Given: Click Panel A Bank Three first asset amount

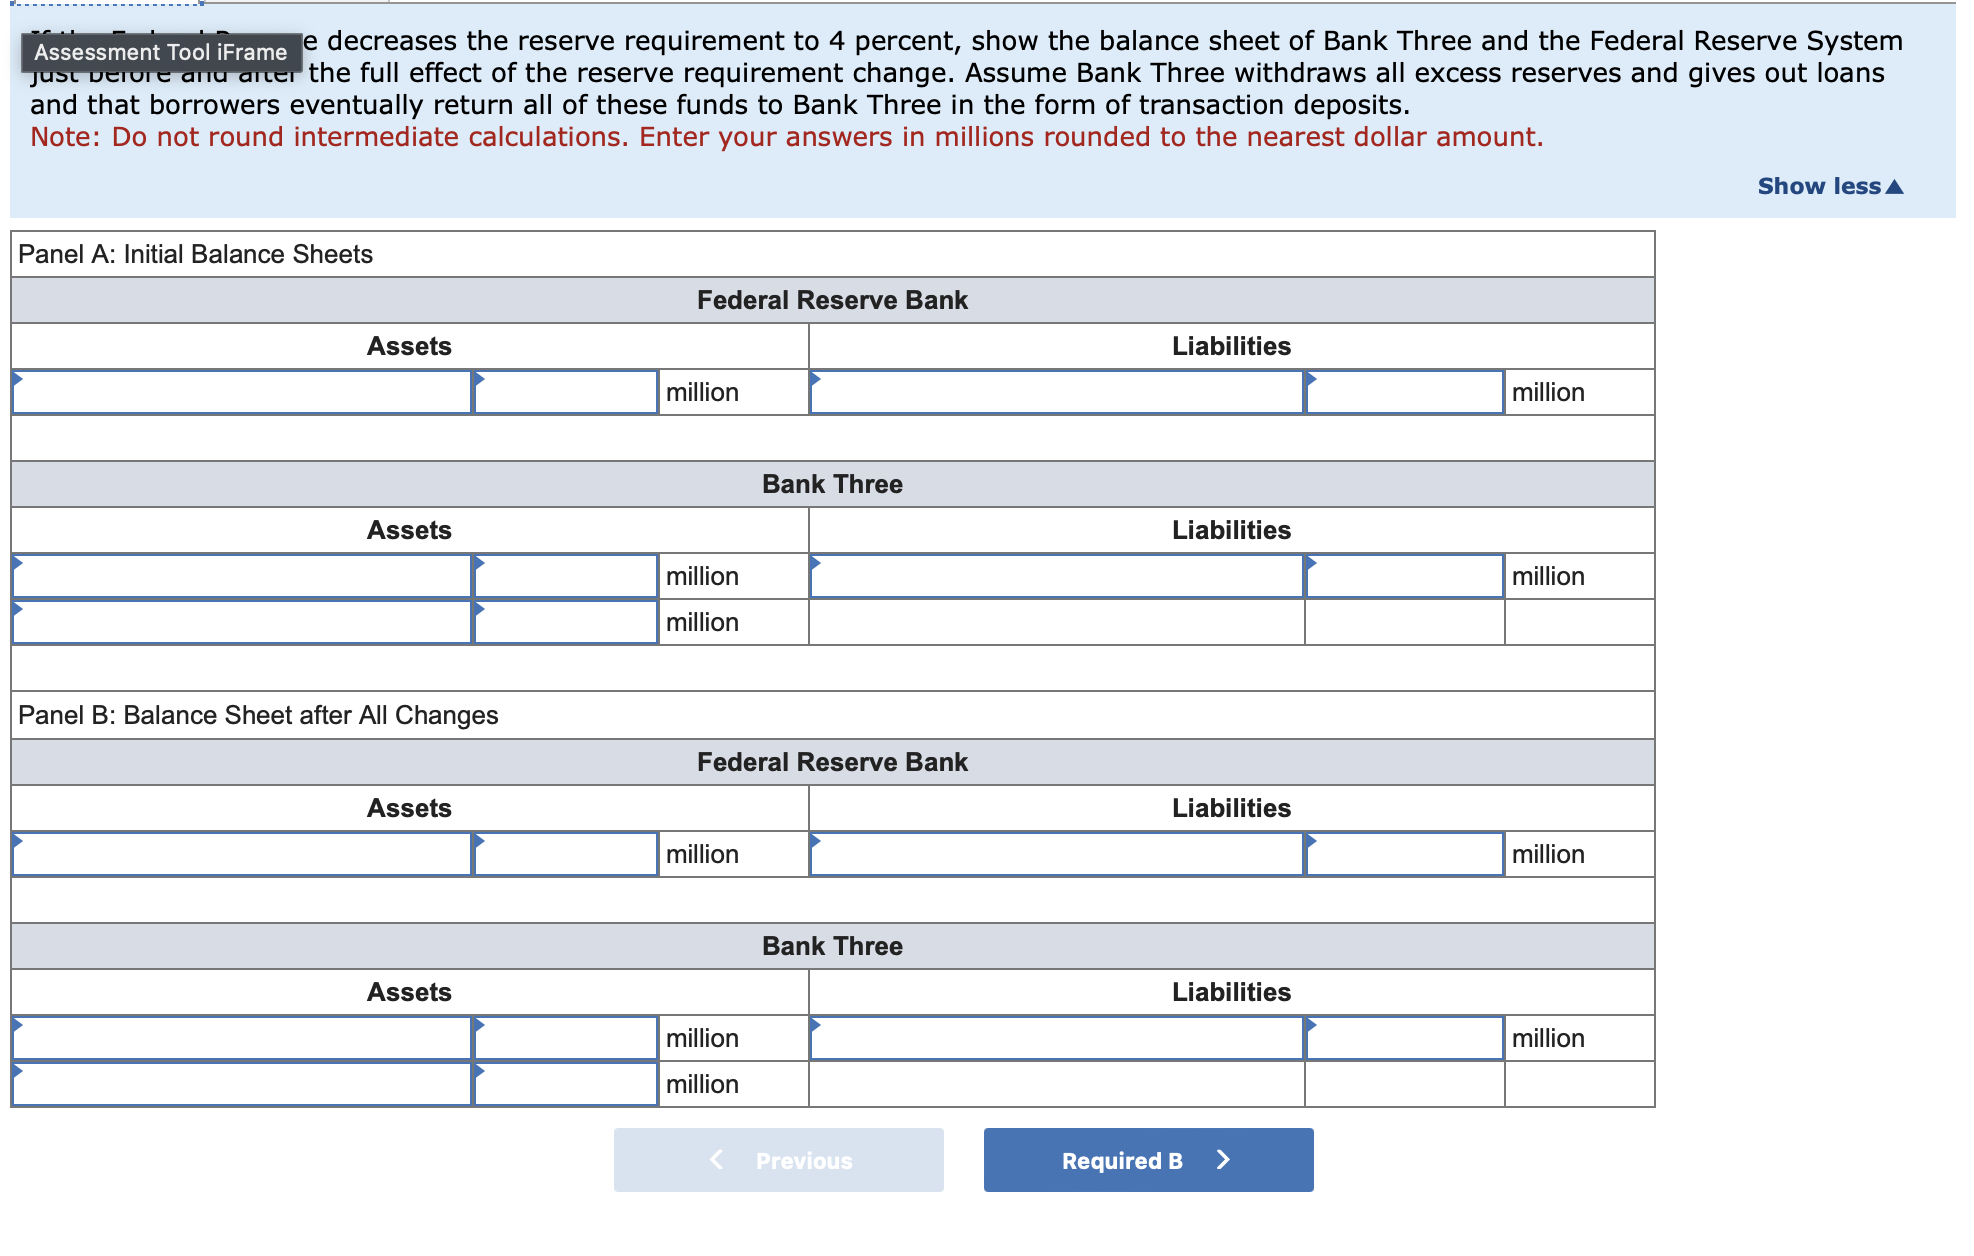Looking at the screenshot, I should (566, 576).
